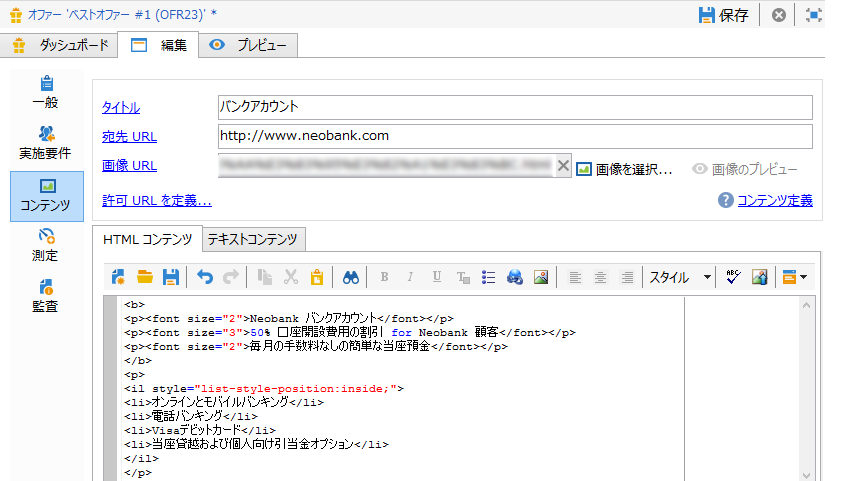
Task: Select the 実施要件 section in sidebar
Action: 46,143
